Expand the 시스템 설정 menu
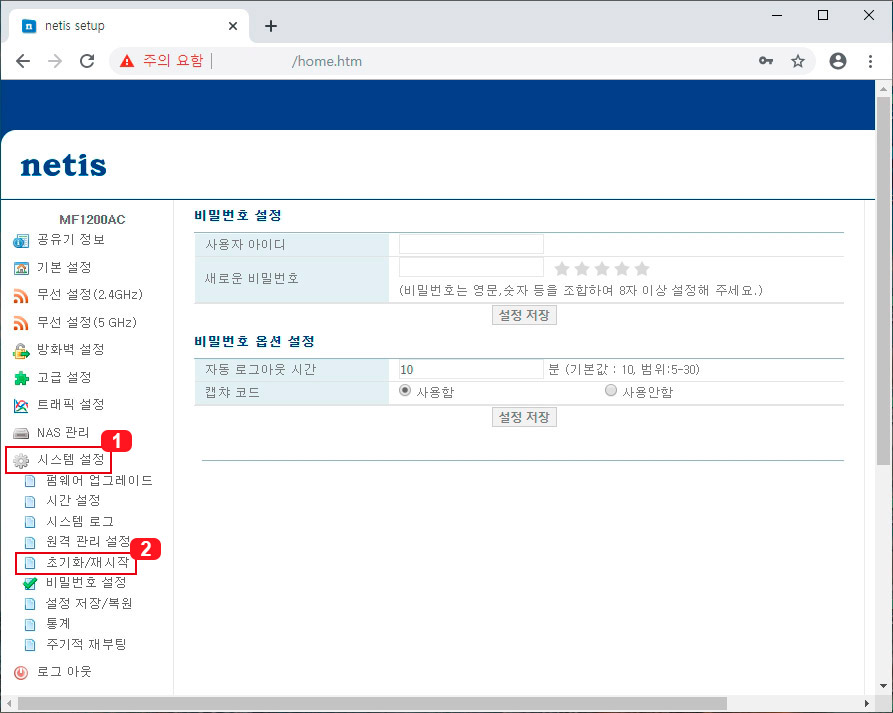Image resolution: width=893 pixels, height=713 pixels. [71, 460]
